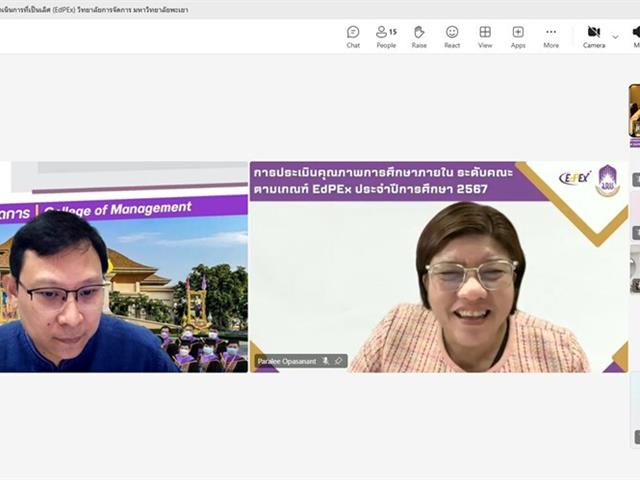Click the muted mic icon on Paralee's name tag
Screen dimensions: 640x480
[x=325, y=361]
